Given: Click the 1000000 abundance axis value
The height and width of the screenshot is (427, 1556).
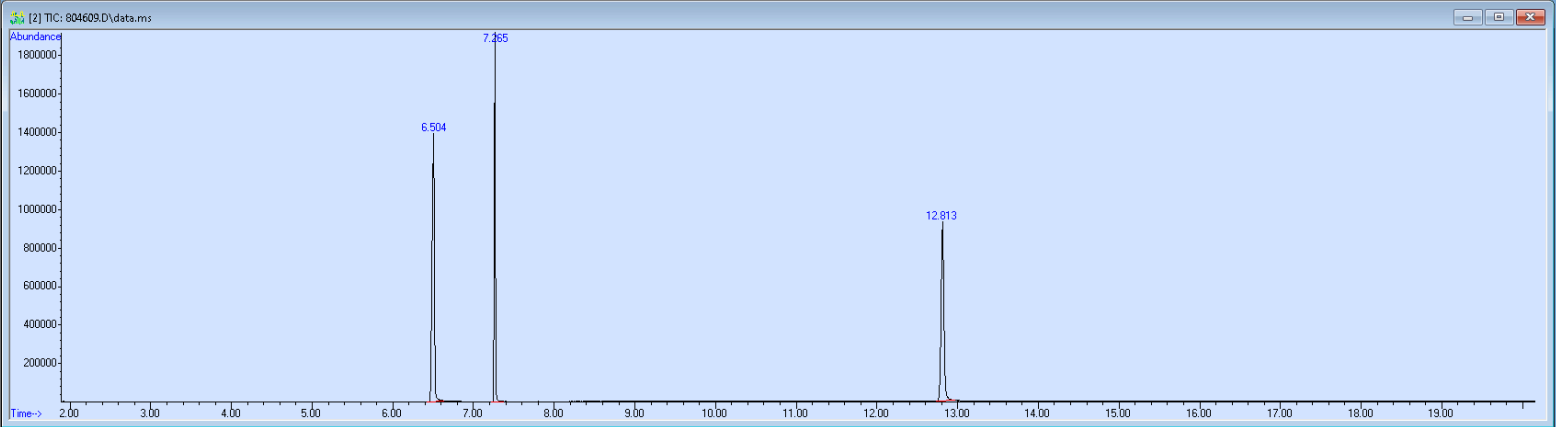Looking at the screenshot, I should [37, 209].
